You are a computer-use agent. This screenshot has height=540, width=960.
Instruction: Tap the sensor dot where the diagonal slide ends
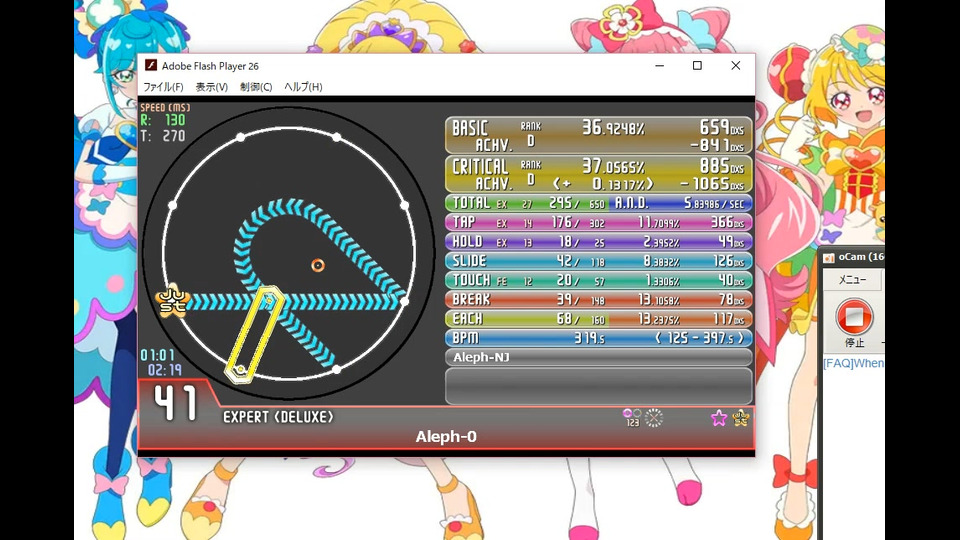pyautogui.click(x=337, y=369)
